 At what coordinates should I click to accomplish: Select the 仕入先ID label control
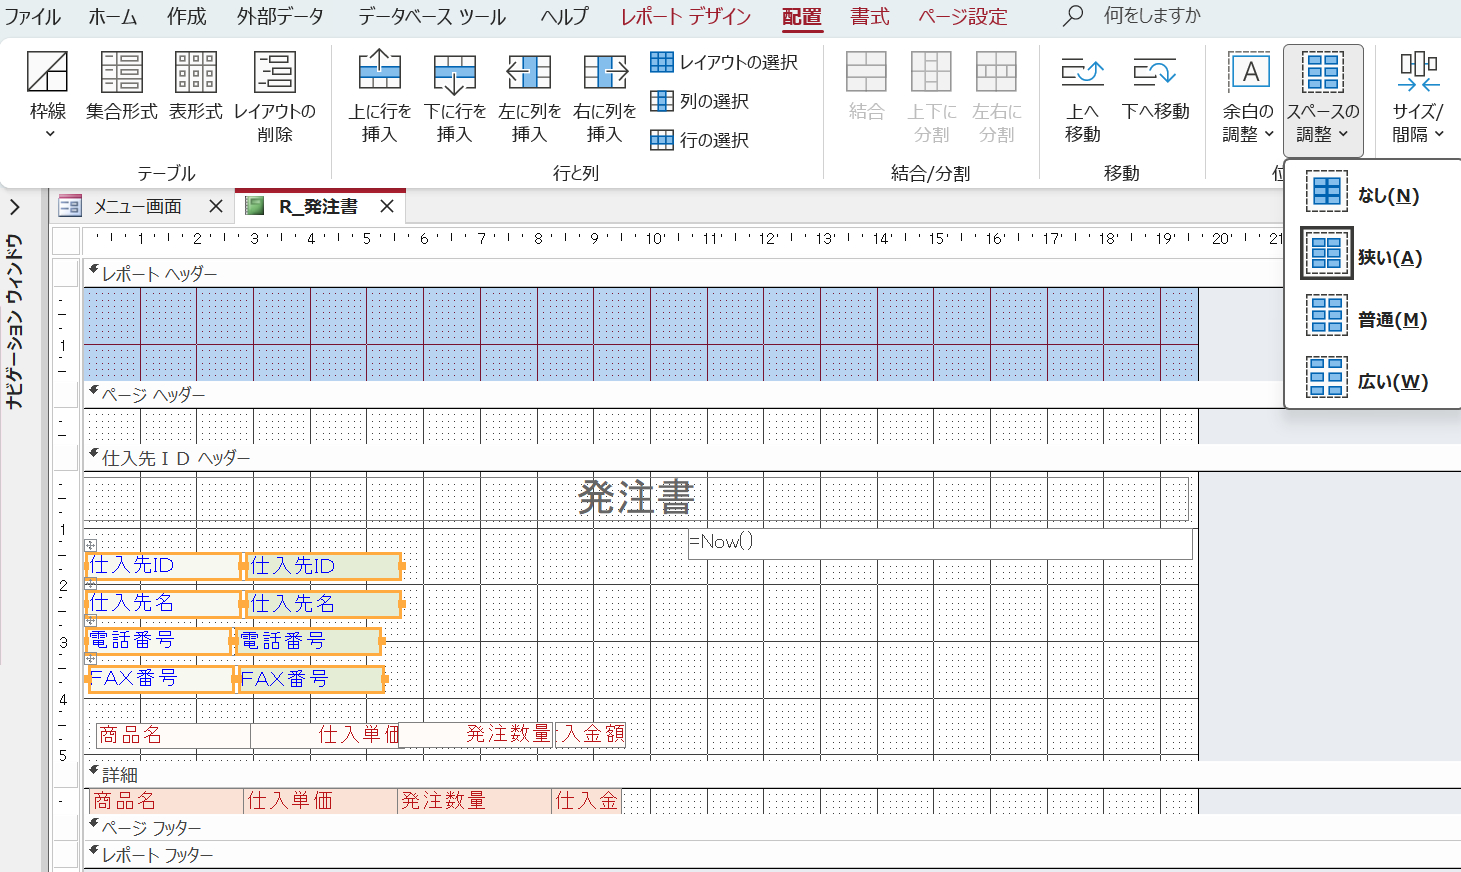[164, 566]
